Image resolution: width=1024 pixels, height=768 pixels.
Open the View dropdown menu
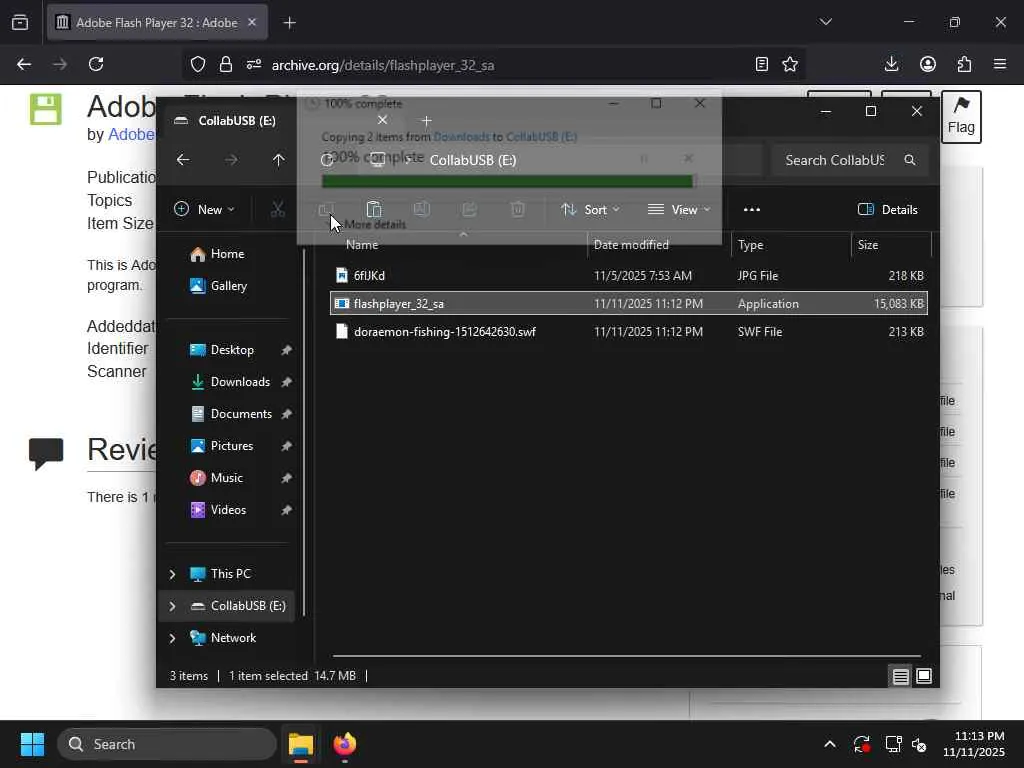coord(679,210)
